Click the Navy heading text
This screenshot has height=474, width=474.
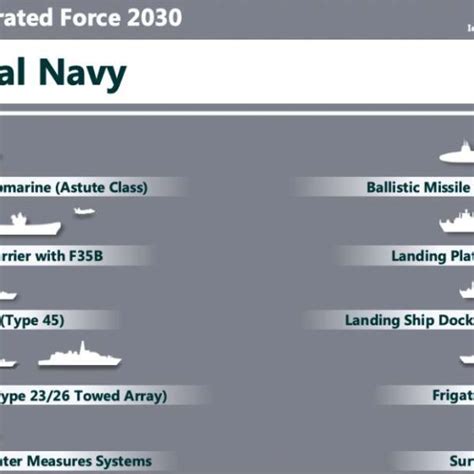[82, 73]
